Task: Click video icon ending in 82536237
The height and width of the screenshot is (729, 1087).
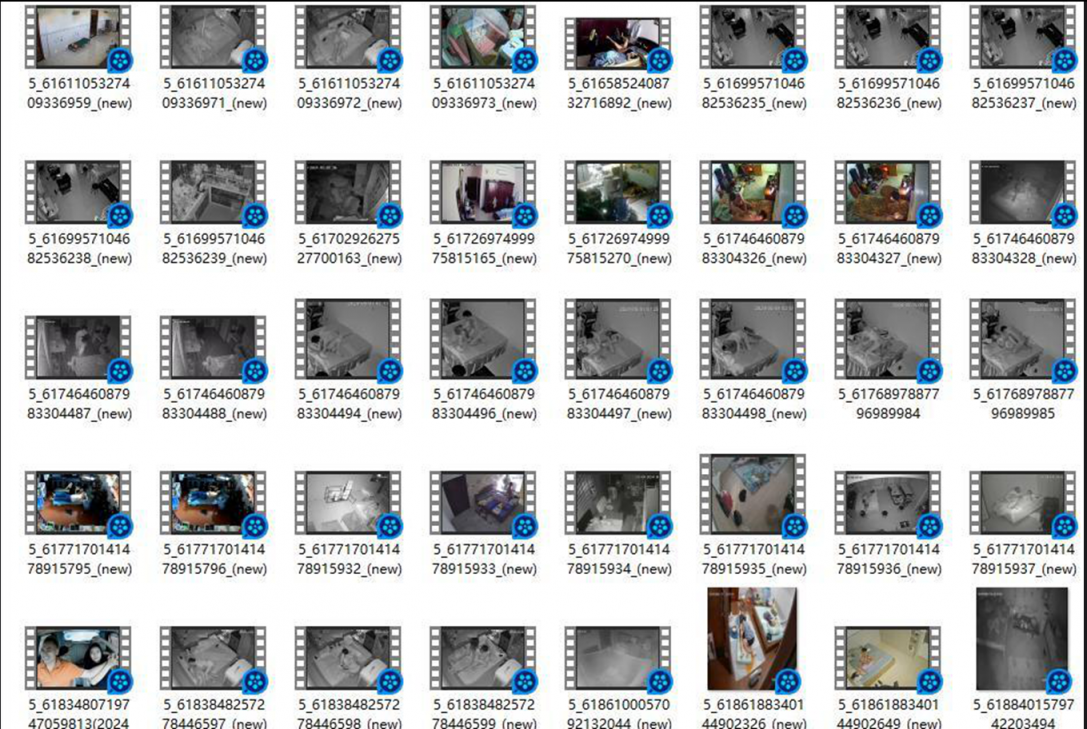Action: click(x=1023, y=40)
